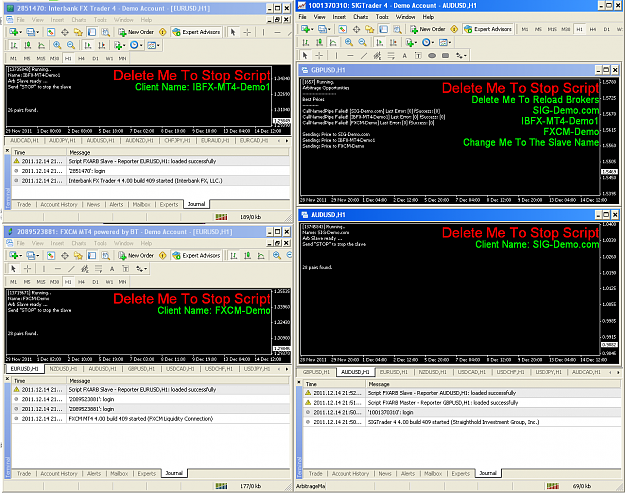Close the FXCM terminal panel with X

click(x=7, y=379)
